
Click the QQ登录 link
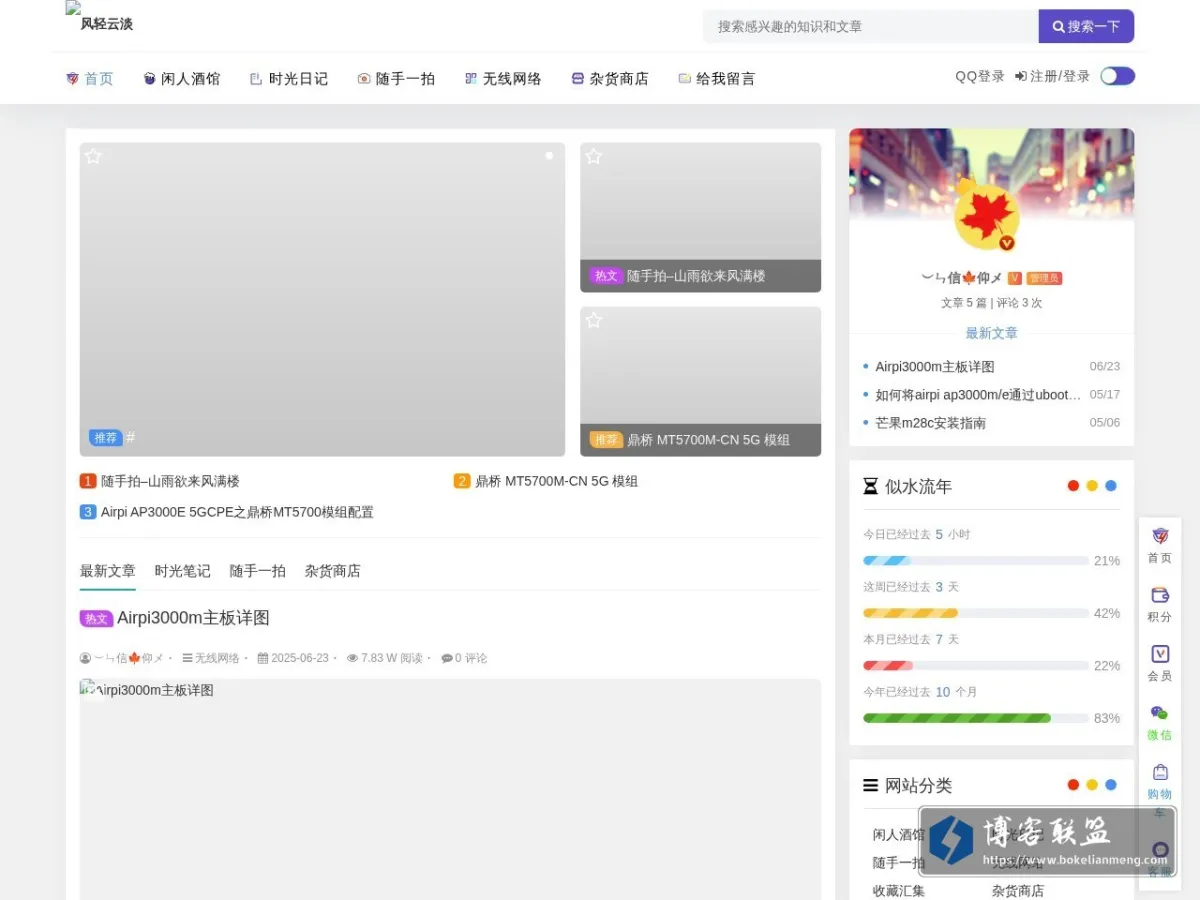tap(980, 76)
